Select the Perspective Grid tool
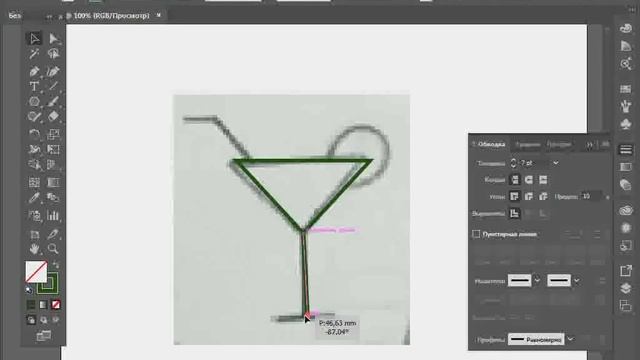Screen dimensions: 640x360 53,164
